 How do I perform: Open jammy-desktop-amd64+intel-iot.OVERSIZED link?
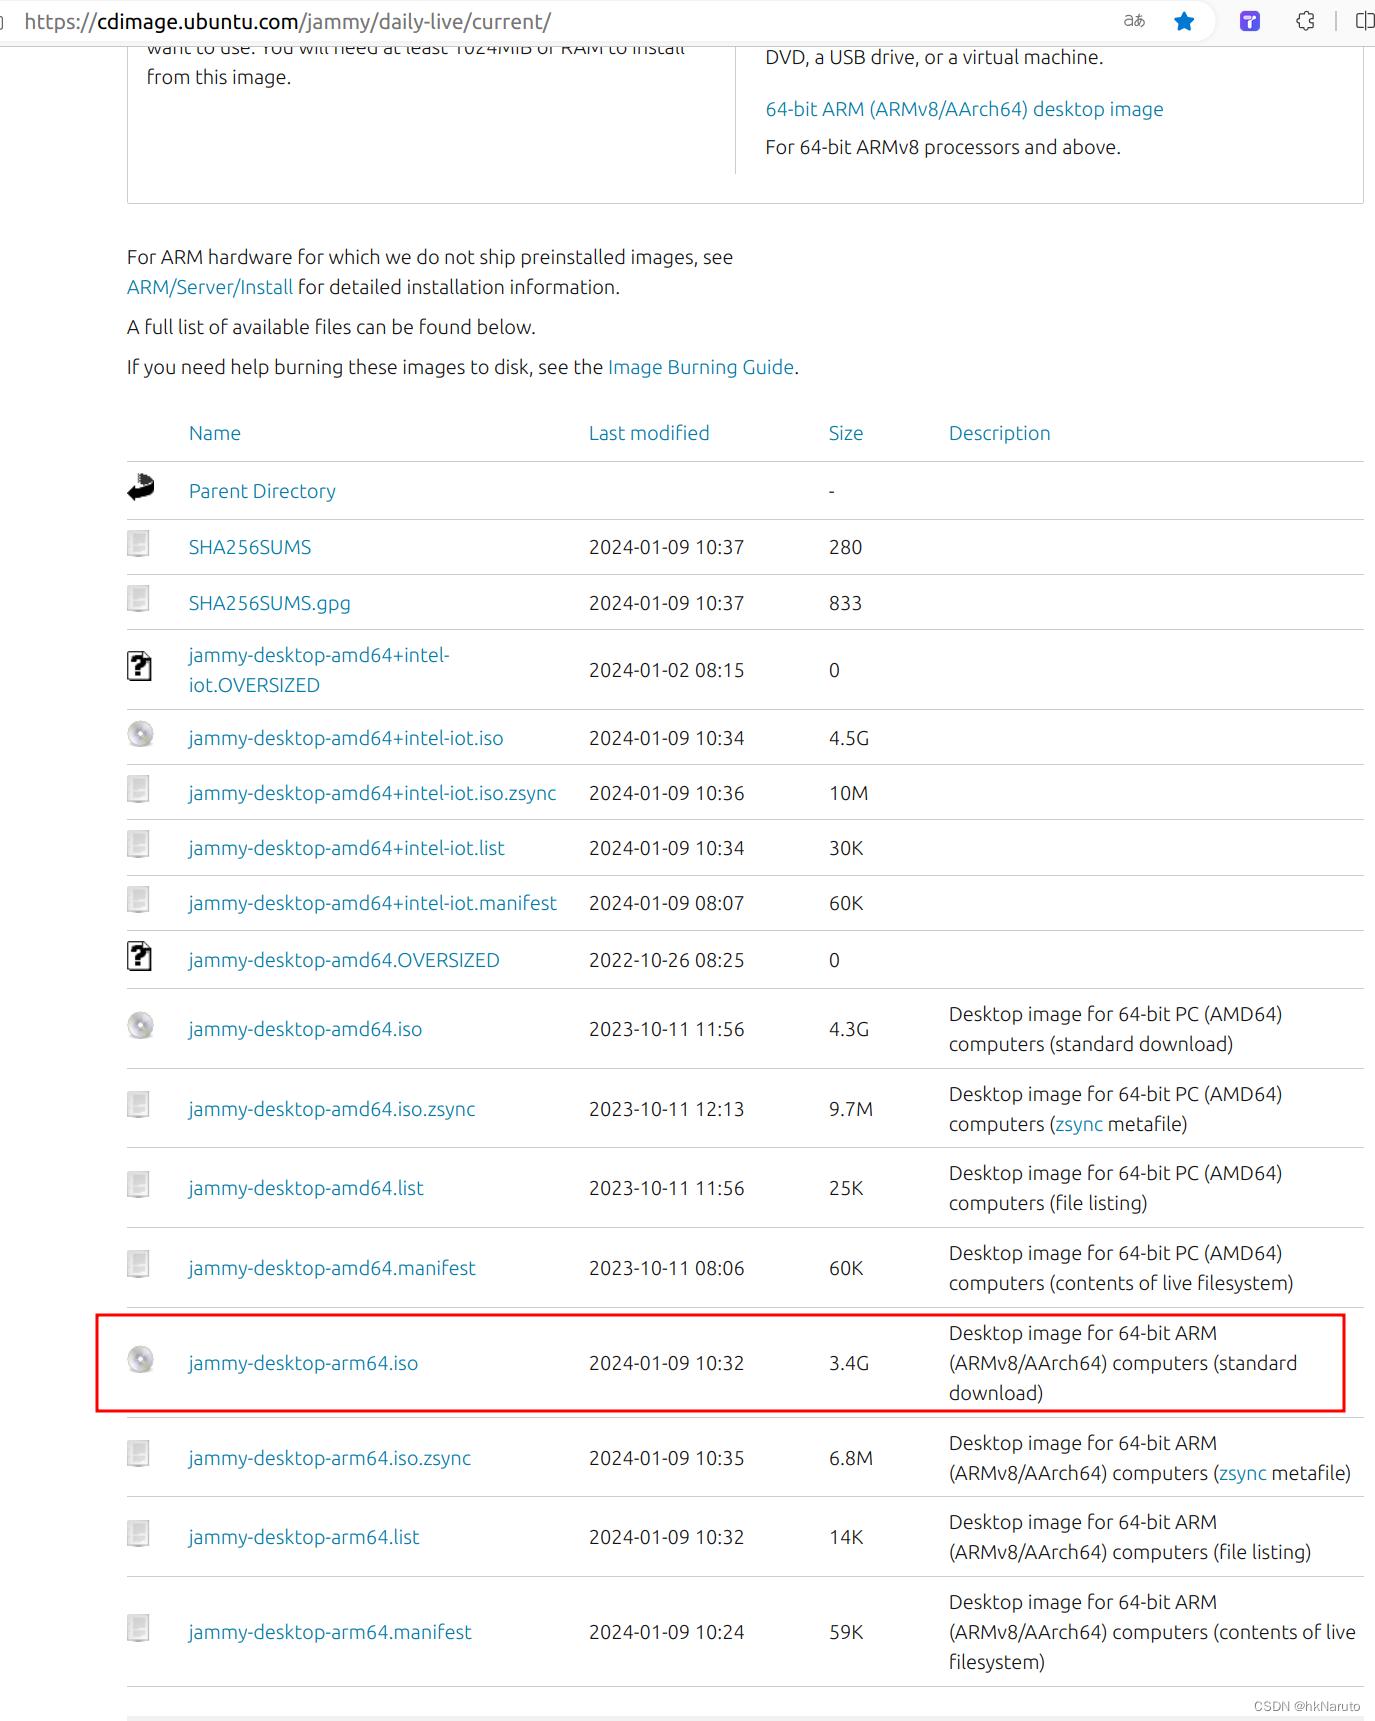319,670
